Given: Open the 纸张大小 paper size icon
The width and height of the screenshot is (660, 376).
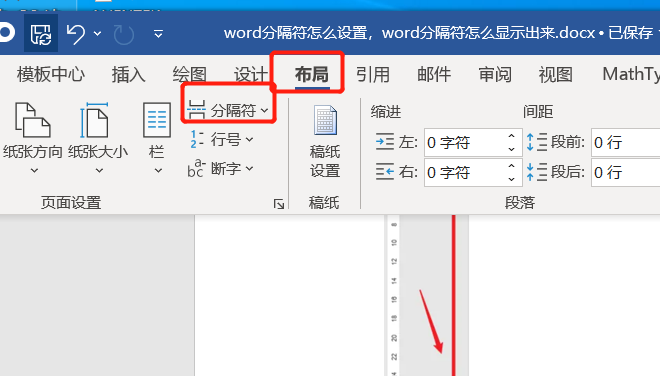Looking at the screenshot, I should tap(95, 120).
